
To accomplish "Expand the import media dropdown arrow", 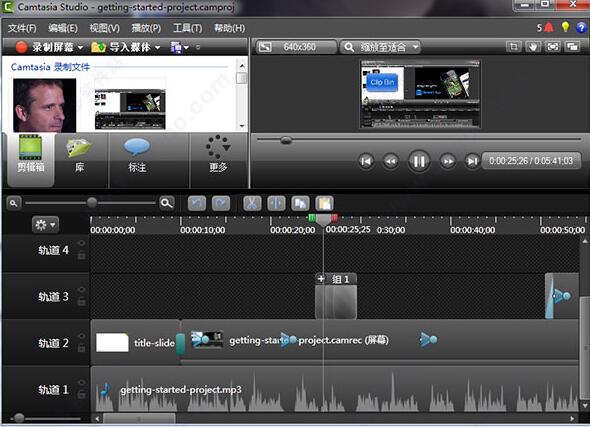I will [x=158, y=47].
